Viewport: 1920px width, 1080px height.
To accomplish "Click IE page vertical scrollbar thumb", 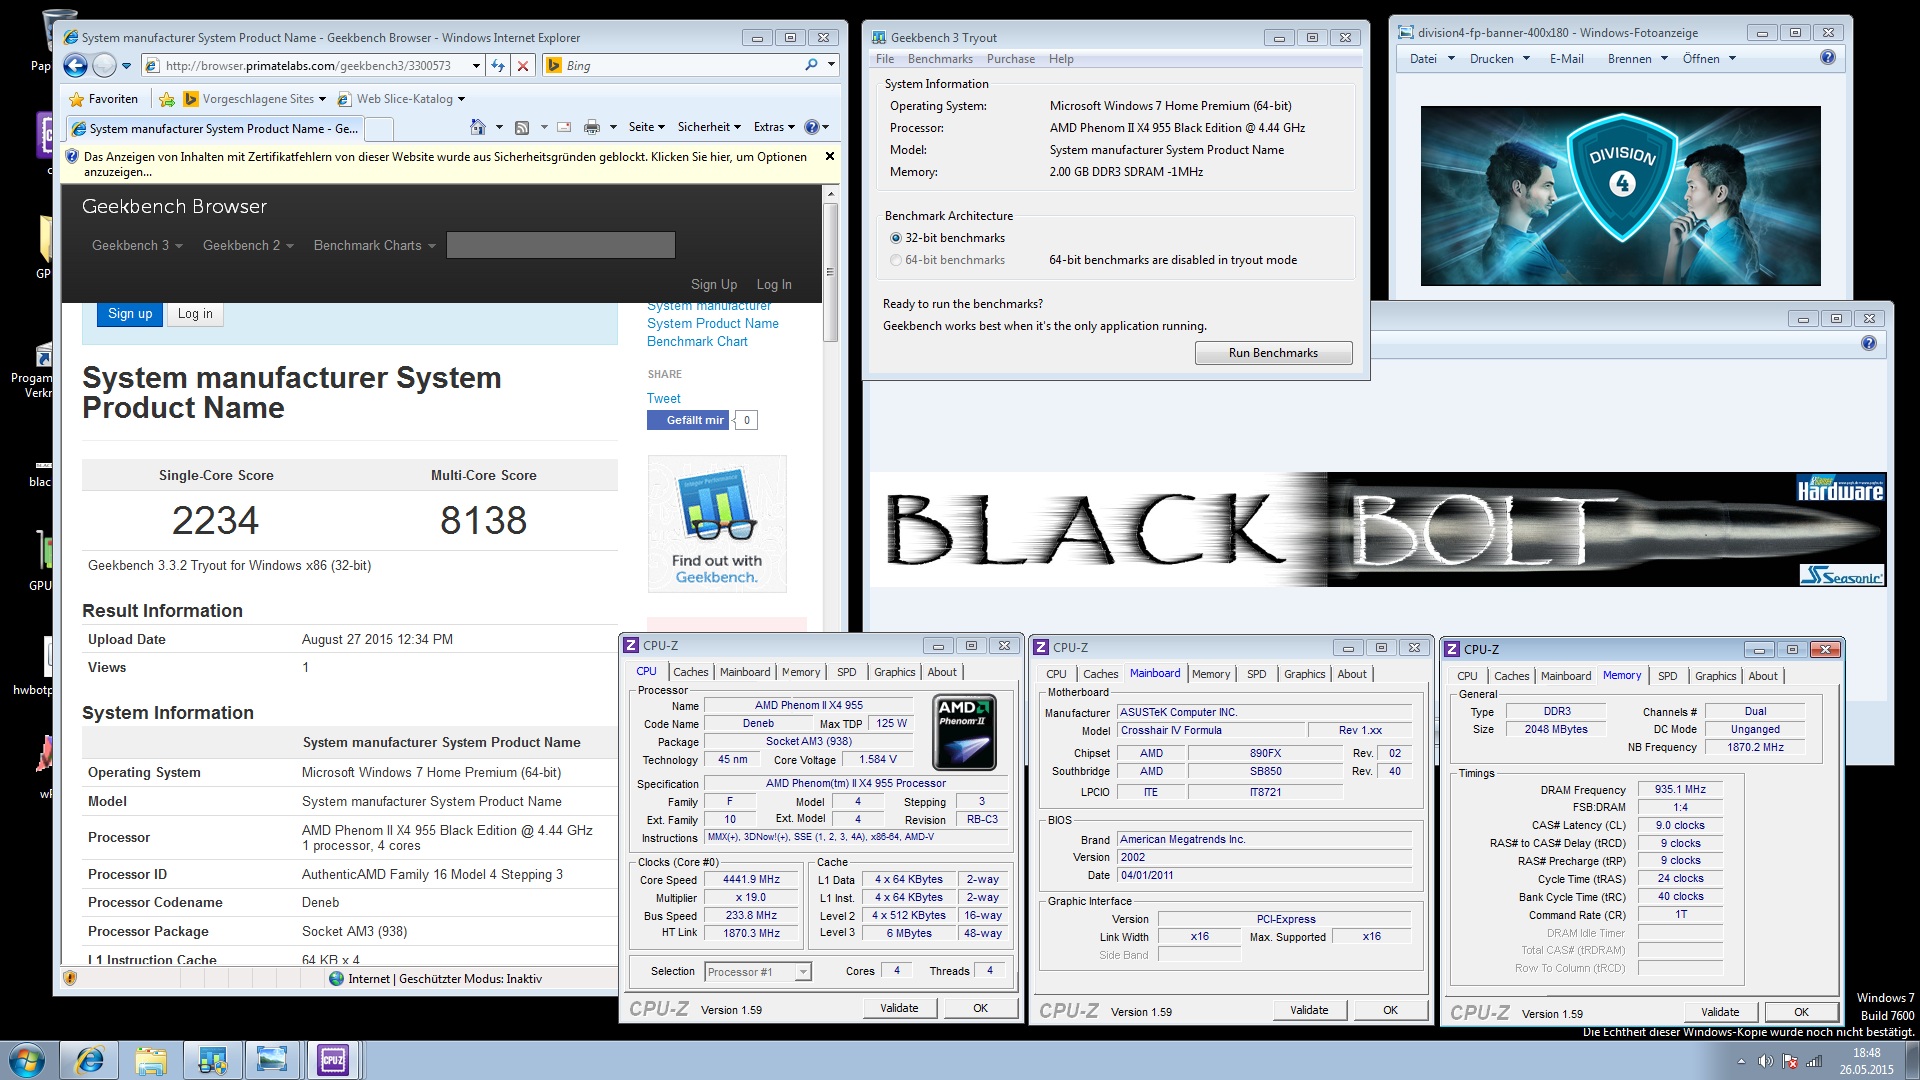I will click(830, 273).
